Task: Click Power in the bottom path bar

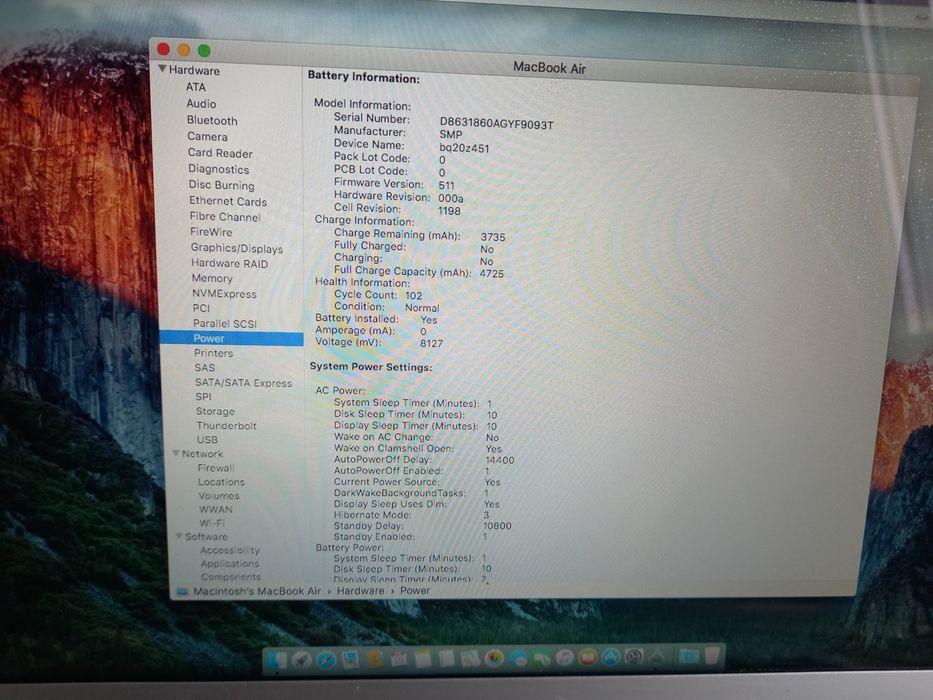Action: [x=415, y=590]
